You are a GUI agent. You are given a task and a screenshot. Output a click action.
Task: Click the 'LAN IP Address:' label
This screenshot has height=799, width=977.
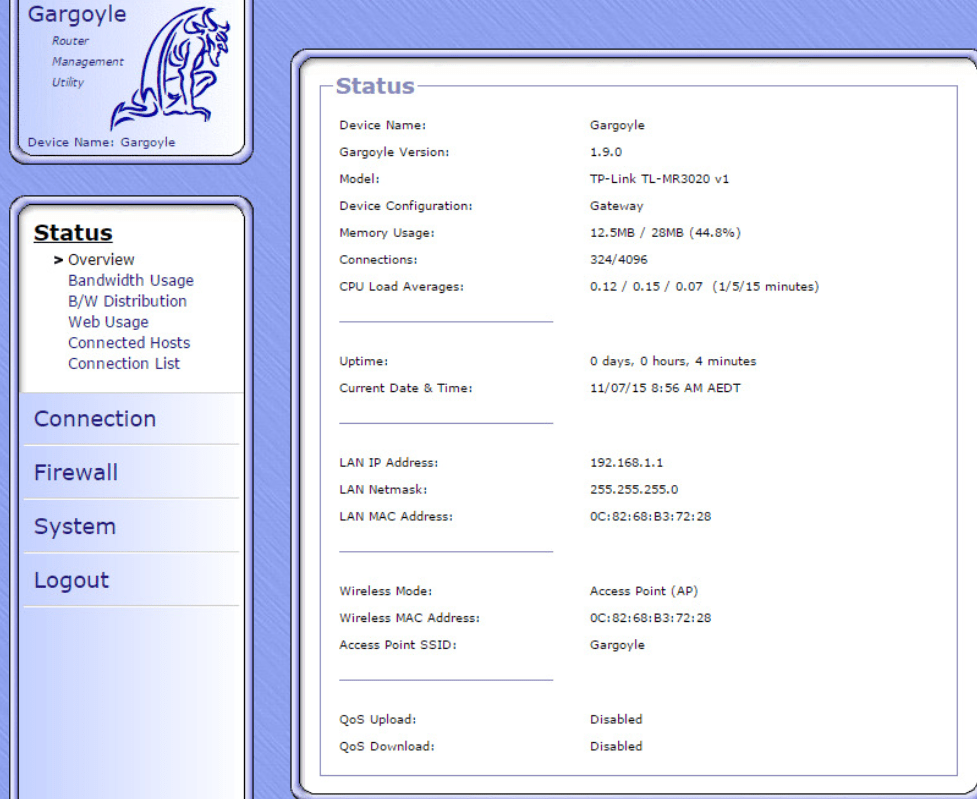pyautogui.click(x=388, y=463)
